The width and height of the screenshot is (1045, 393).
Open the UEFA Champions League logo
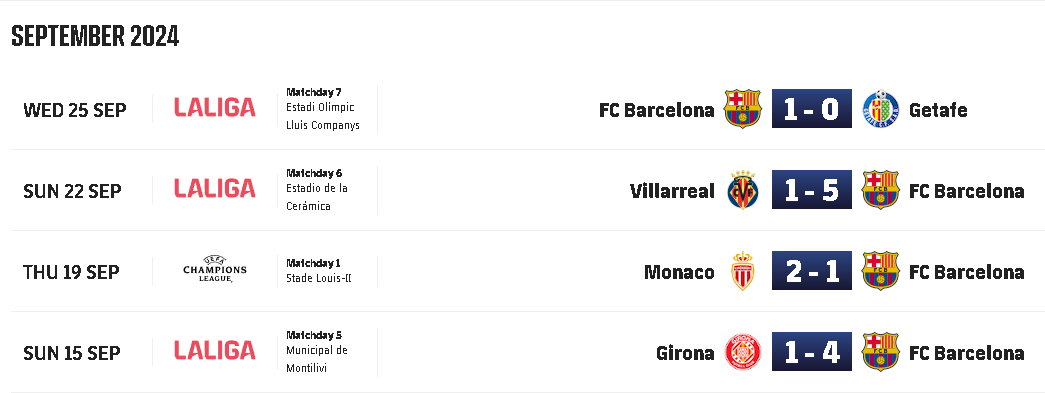(215, 269)
